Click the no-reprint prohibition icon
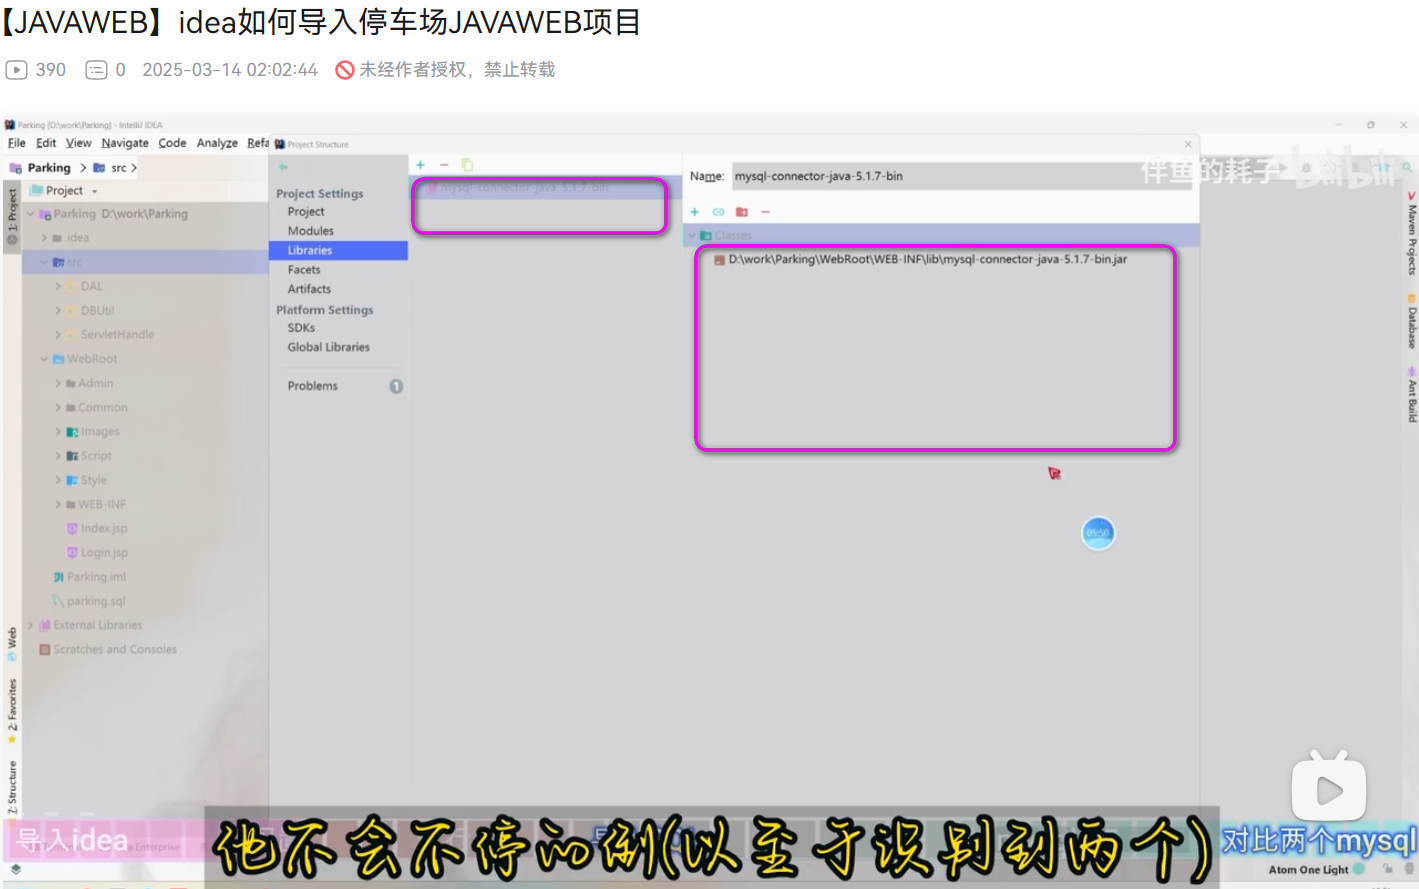Screen dimensions: 1419x889 [345, 70]
